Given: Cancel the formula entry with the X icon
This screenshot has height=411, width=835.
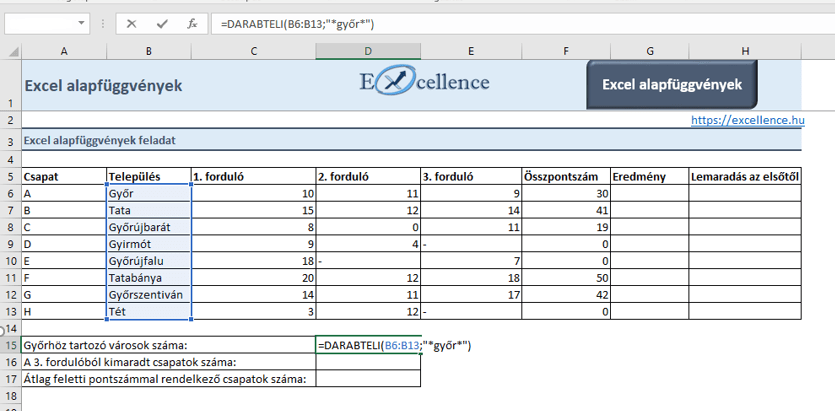Looking at the screenshot, I should pos(132,24).
